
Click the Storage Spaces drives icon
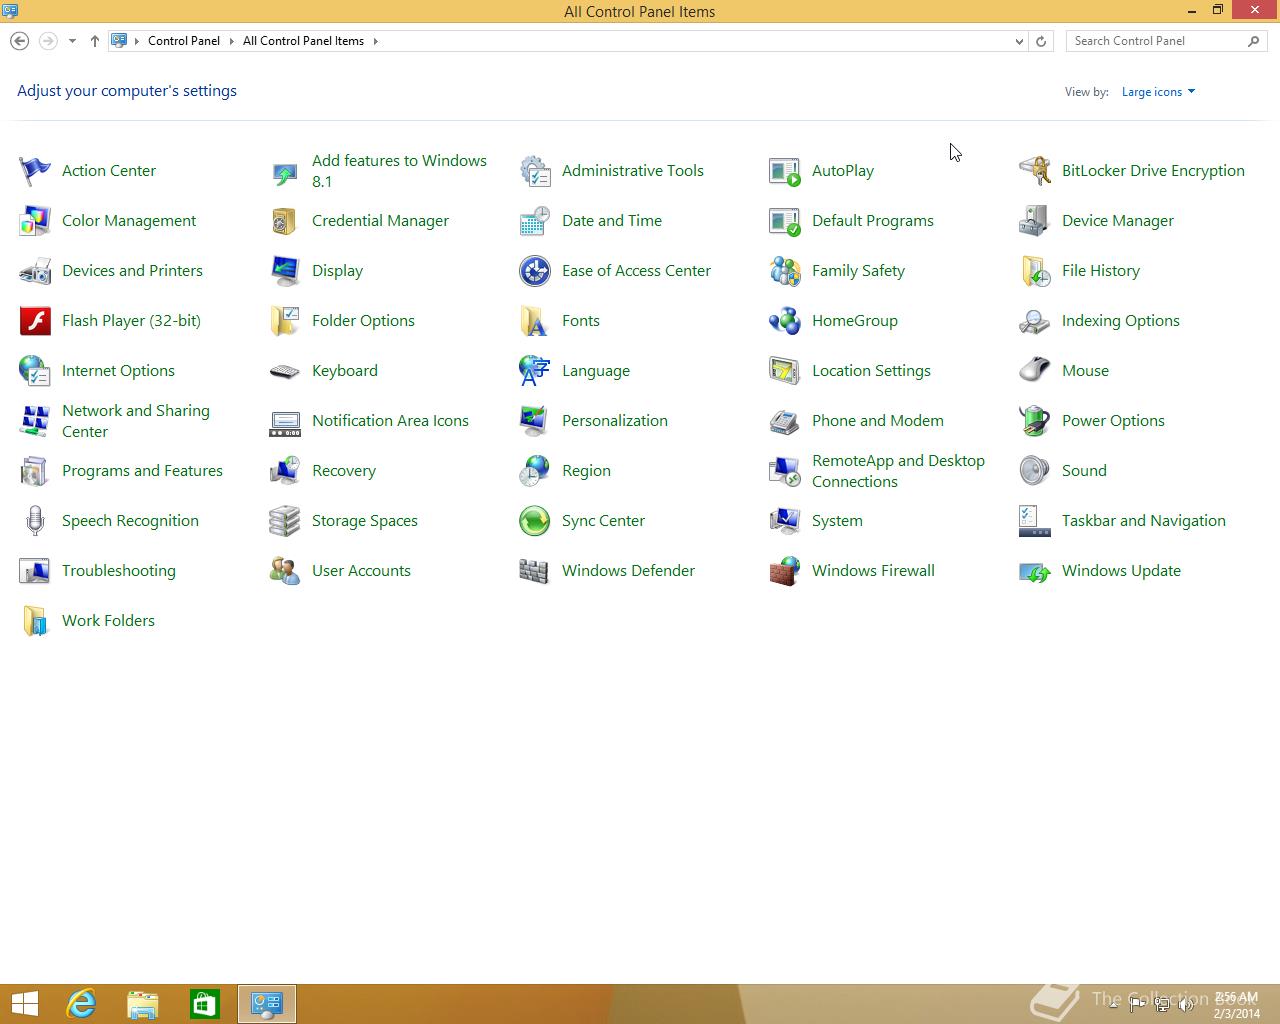[285, 521]
